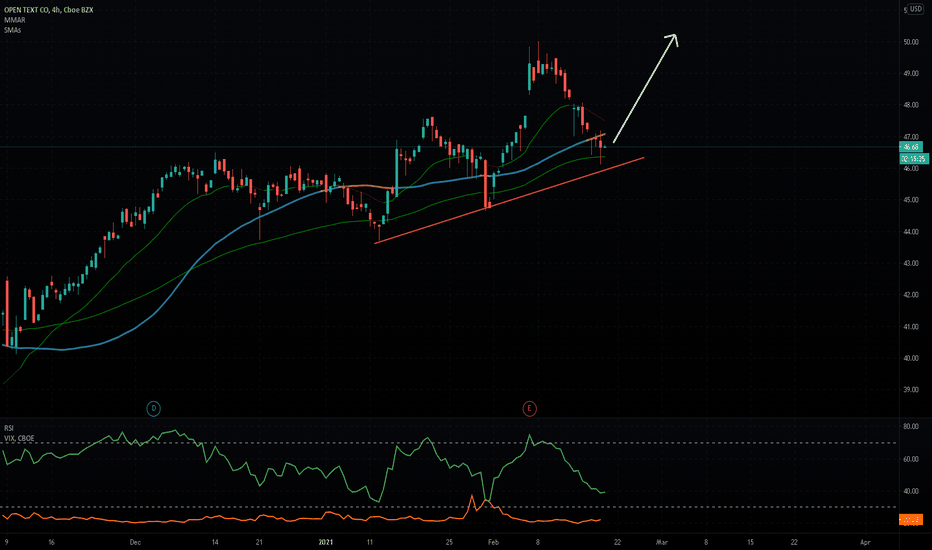Click the red E earnings marker
The image size is (932, 550).
[529, 408]
